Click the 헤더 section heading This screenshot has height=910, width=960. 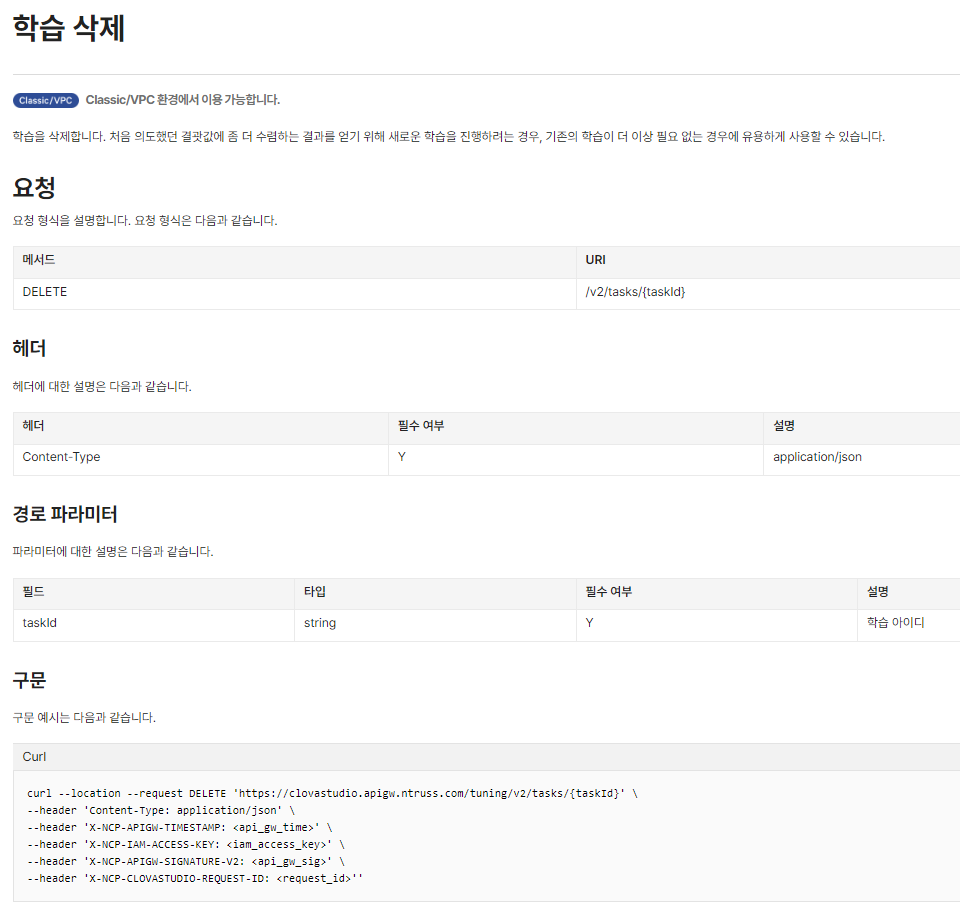[x=29, y=348]
